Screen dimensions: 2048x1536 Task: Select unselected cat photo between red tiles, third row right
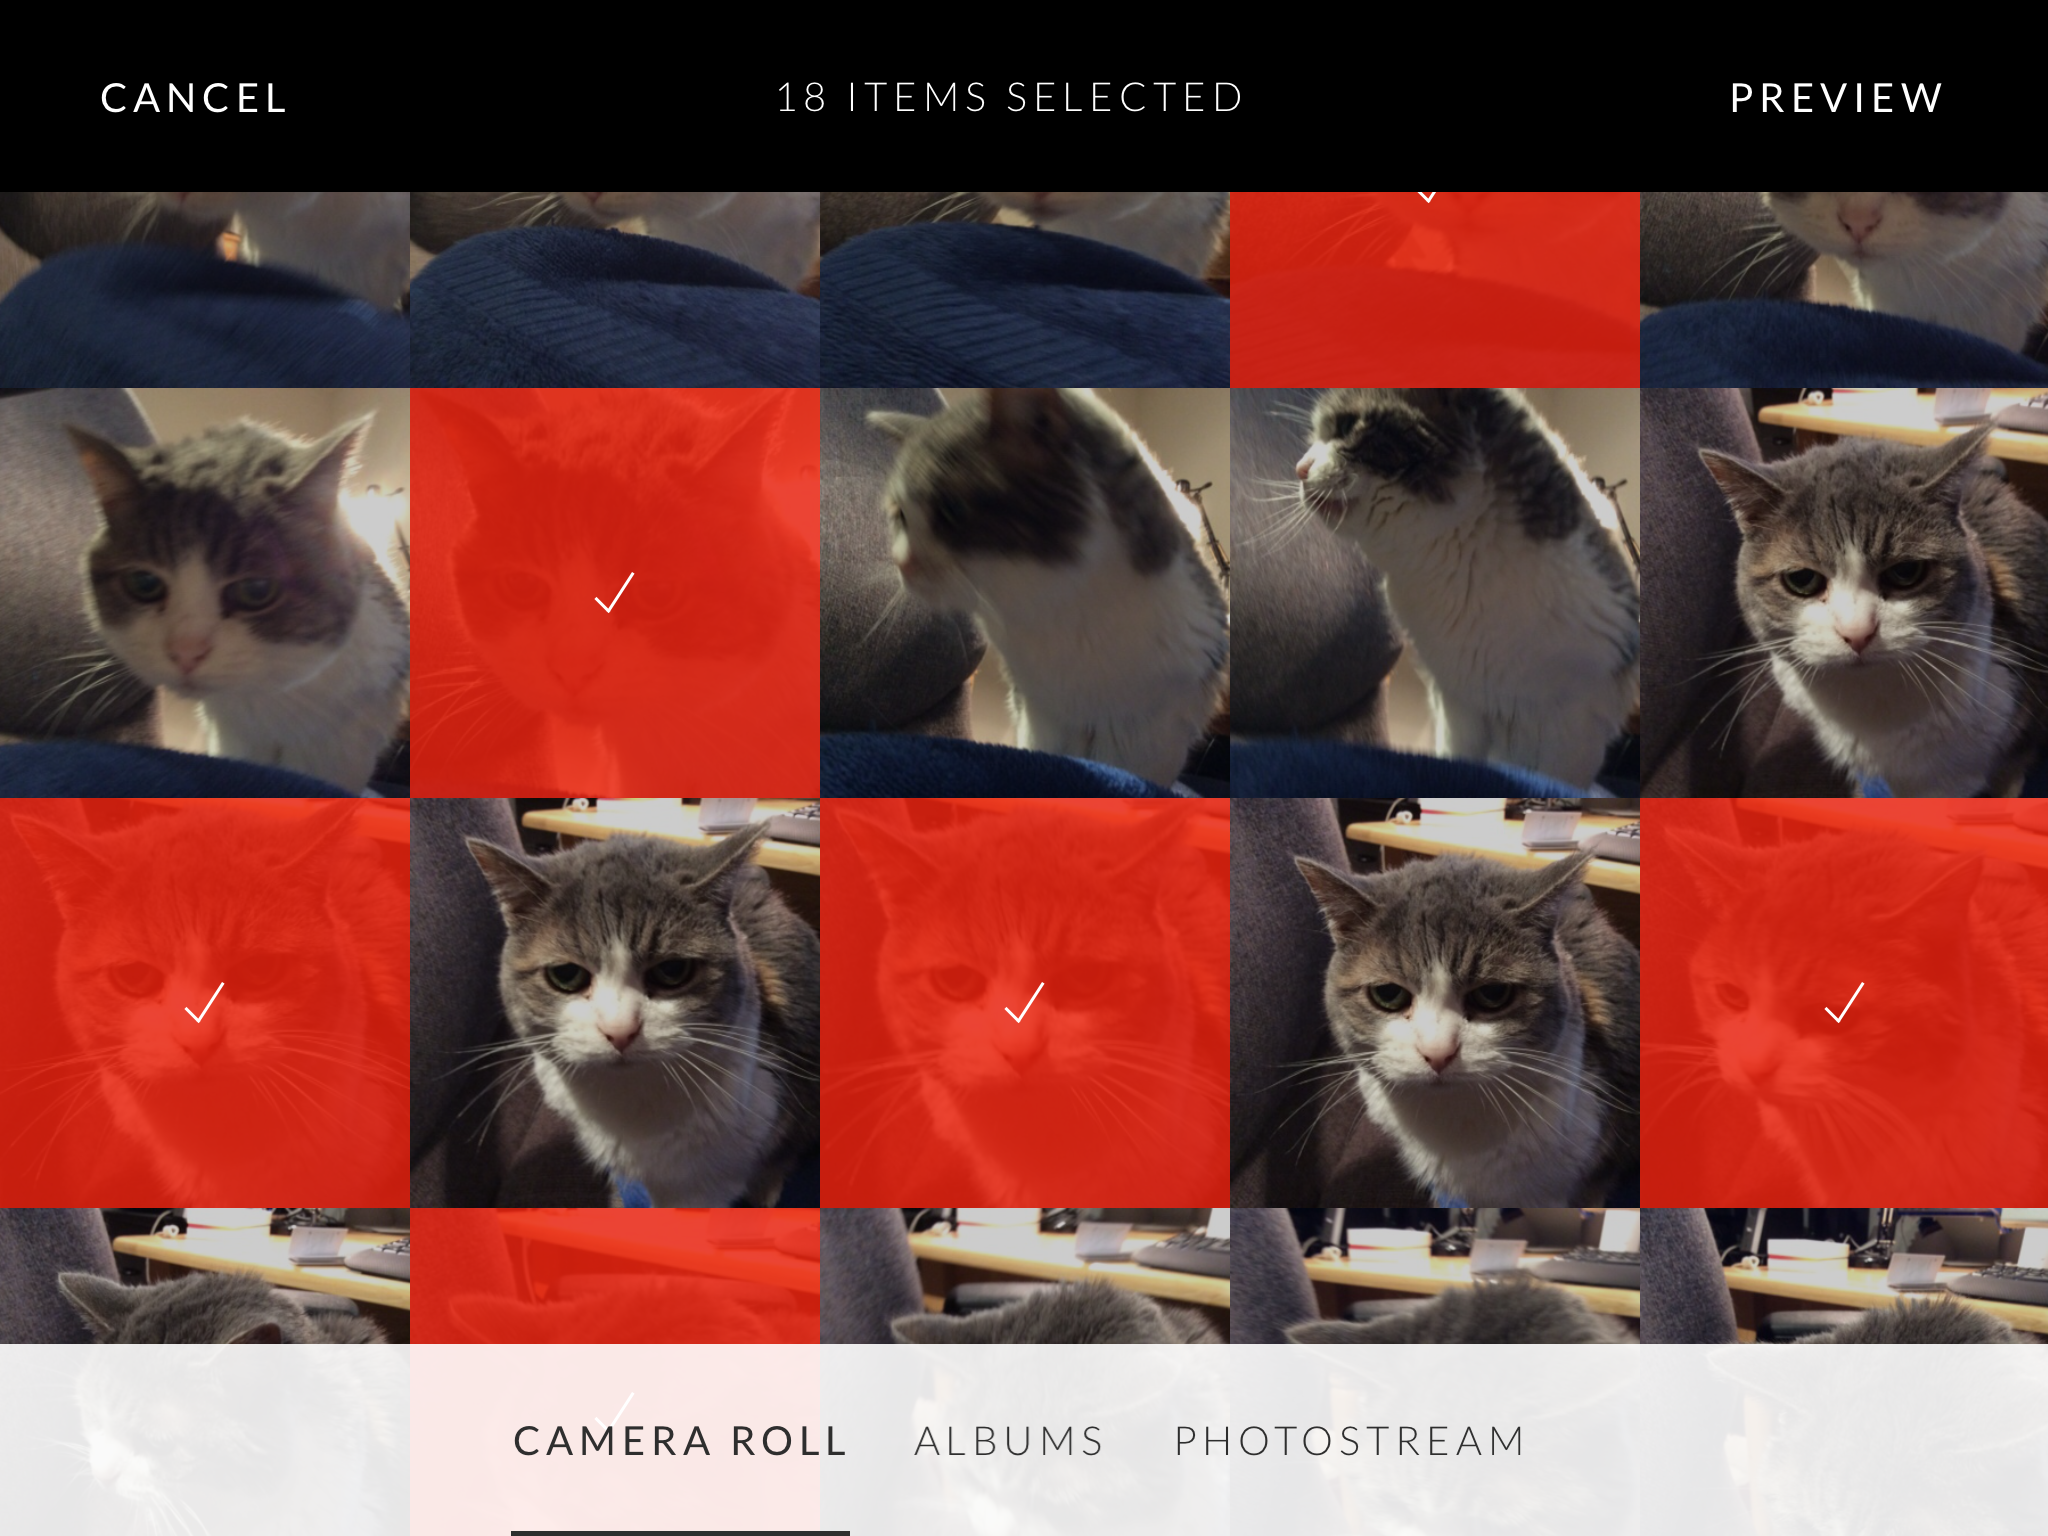[x=1435, y=1003]
